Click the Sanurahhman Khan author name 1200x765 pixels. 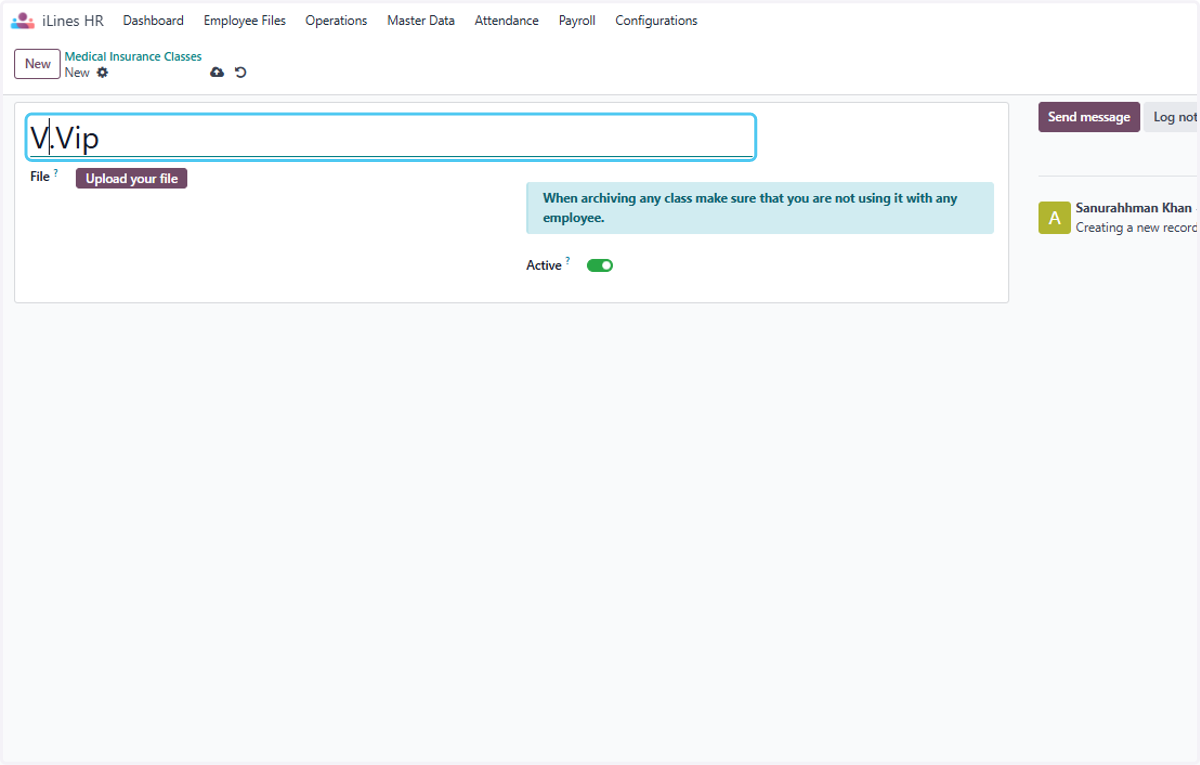coord(1134,208)
